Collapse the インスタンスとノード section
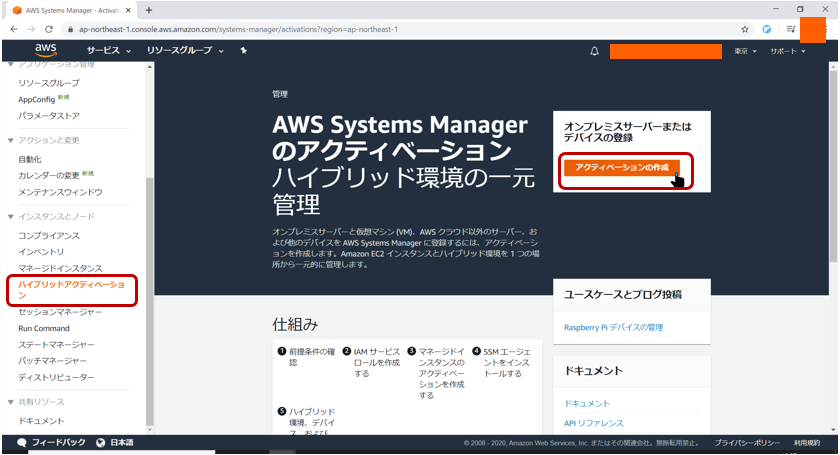Viewport: 840px width, 455px height. pos(11,217)
